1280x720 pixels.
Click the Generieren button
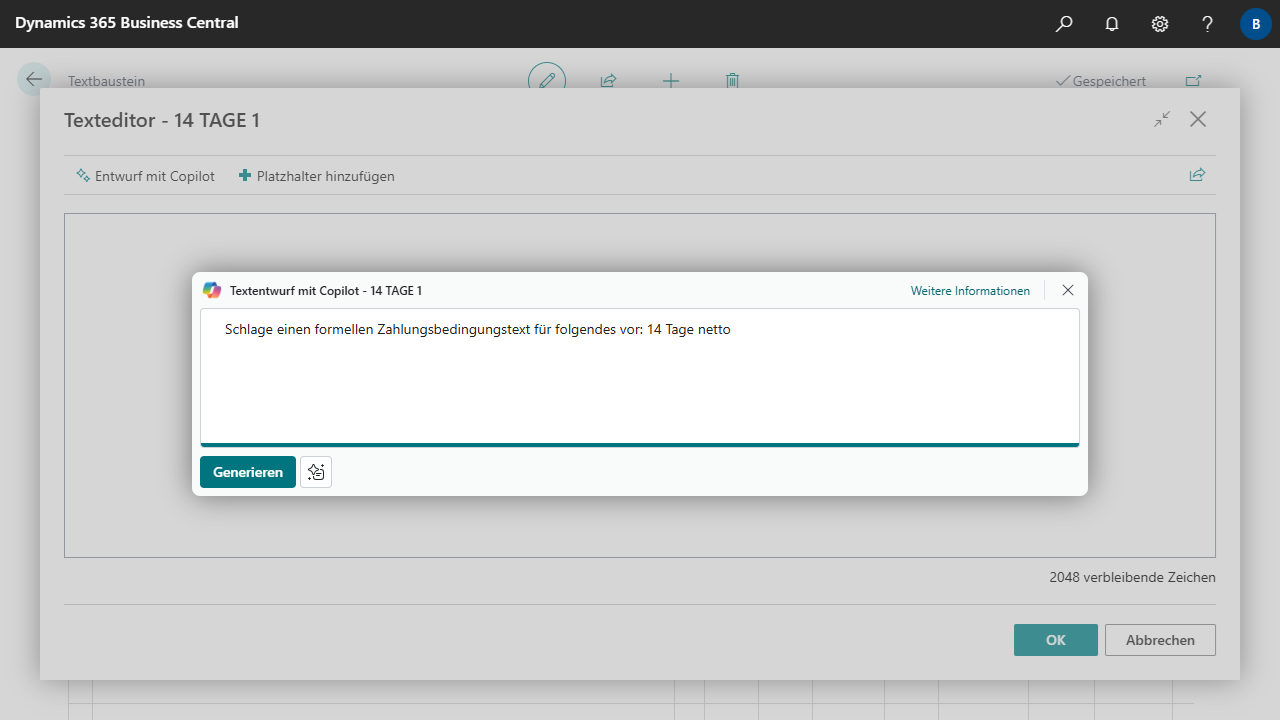pyautogui.click(x=248, y=472)
